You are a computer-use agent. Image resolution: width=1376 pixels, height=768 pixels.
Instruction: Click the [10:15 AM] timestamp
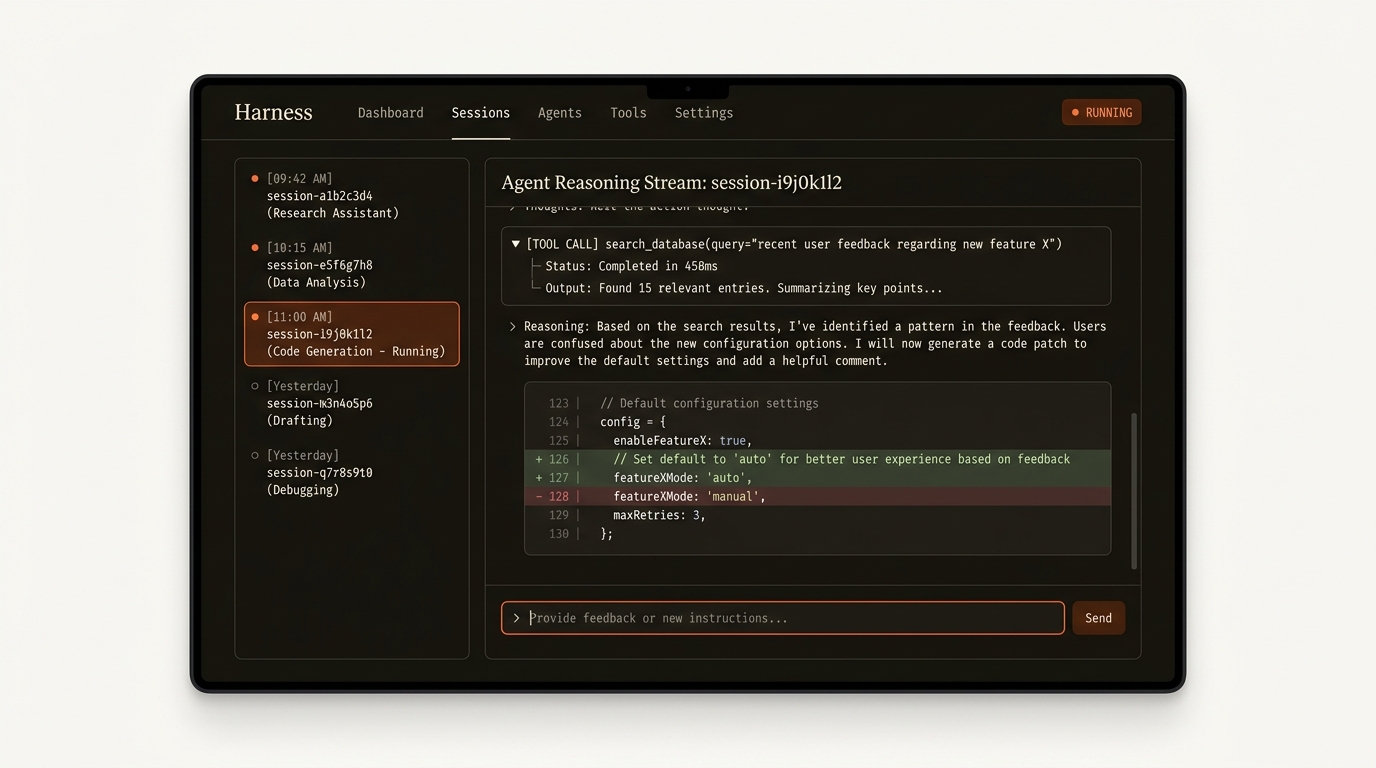(x=300, y=248)
